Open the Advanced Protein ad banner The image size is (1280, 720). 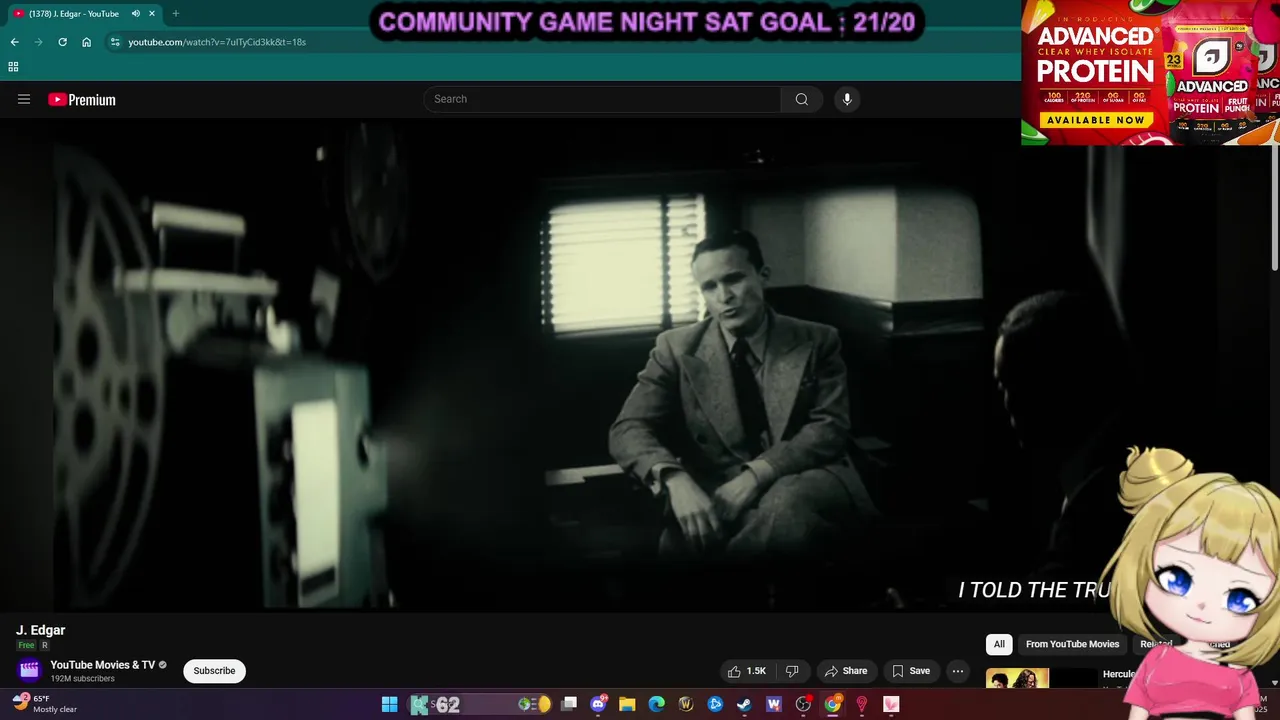(1150, 72)
